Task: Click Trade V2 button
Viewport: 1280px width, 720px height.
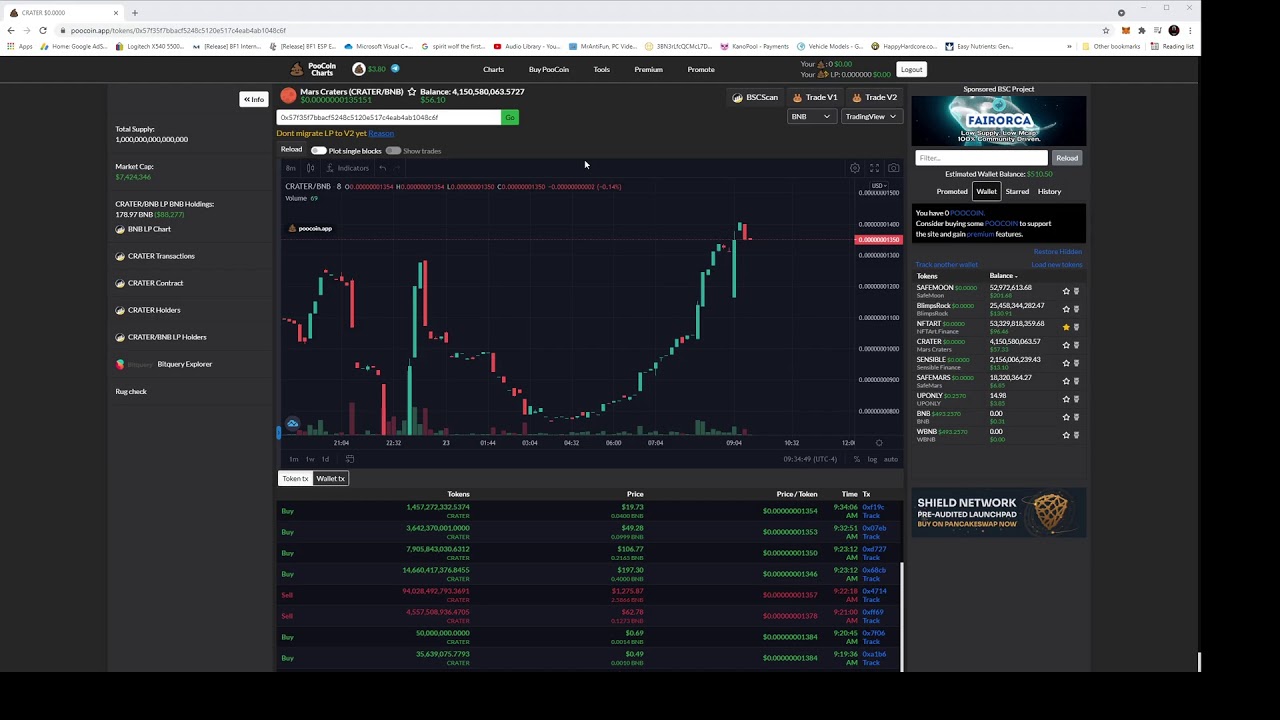Action: click(874, 98)
